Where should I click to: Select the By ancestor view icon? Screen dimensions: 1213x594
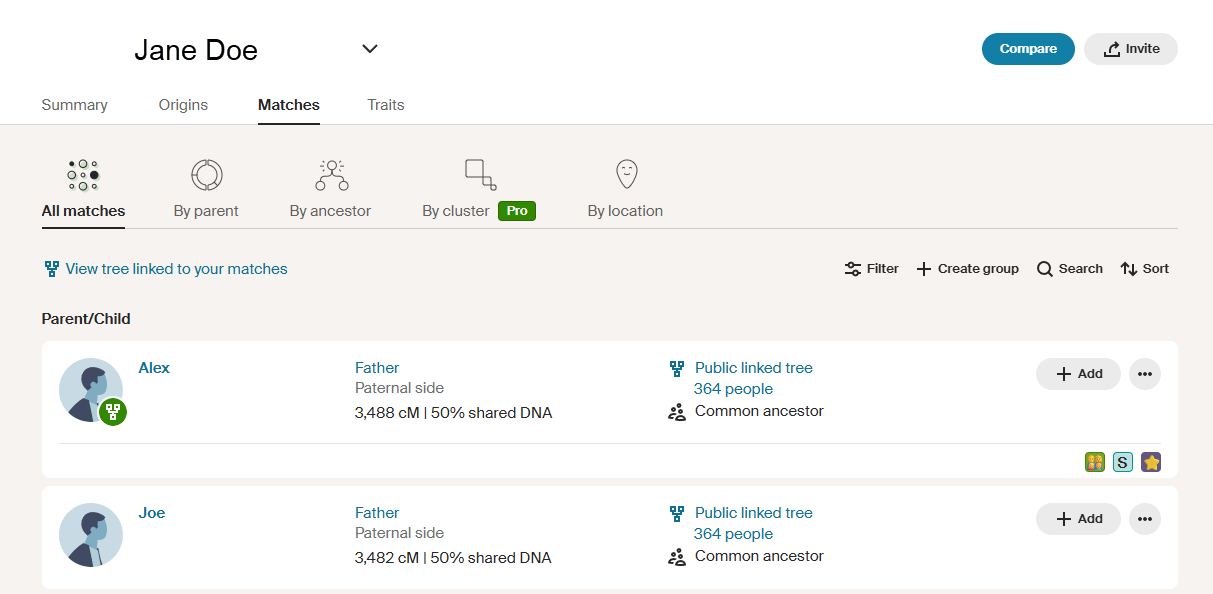[331, 175]
